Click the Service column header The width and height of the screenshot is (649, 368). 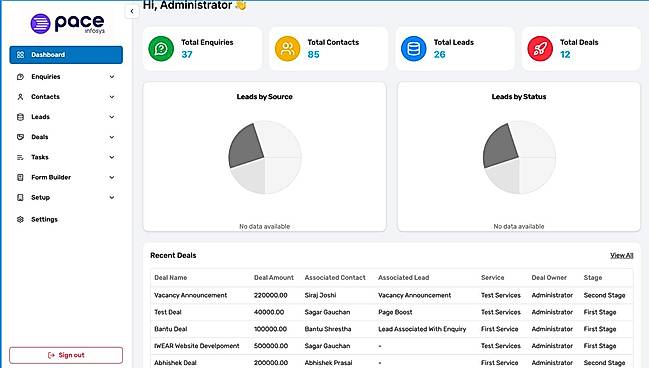(x=493, y=278)
